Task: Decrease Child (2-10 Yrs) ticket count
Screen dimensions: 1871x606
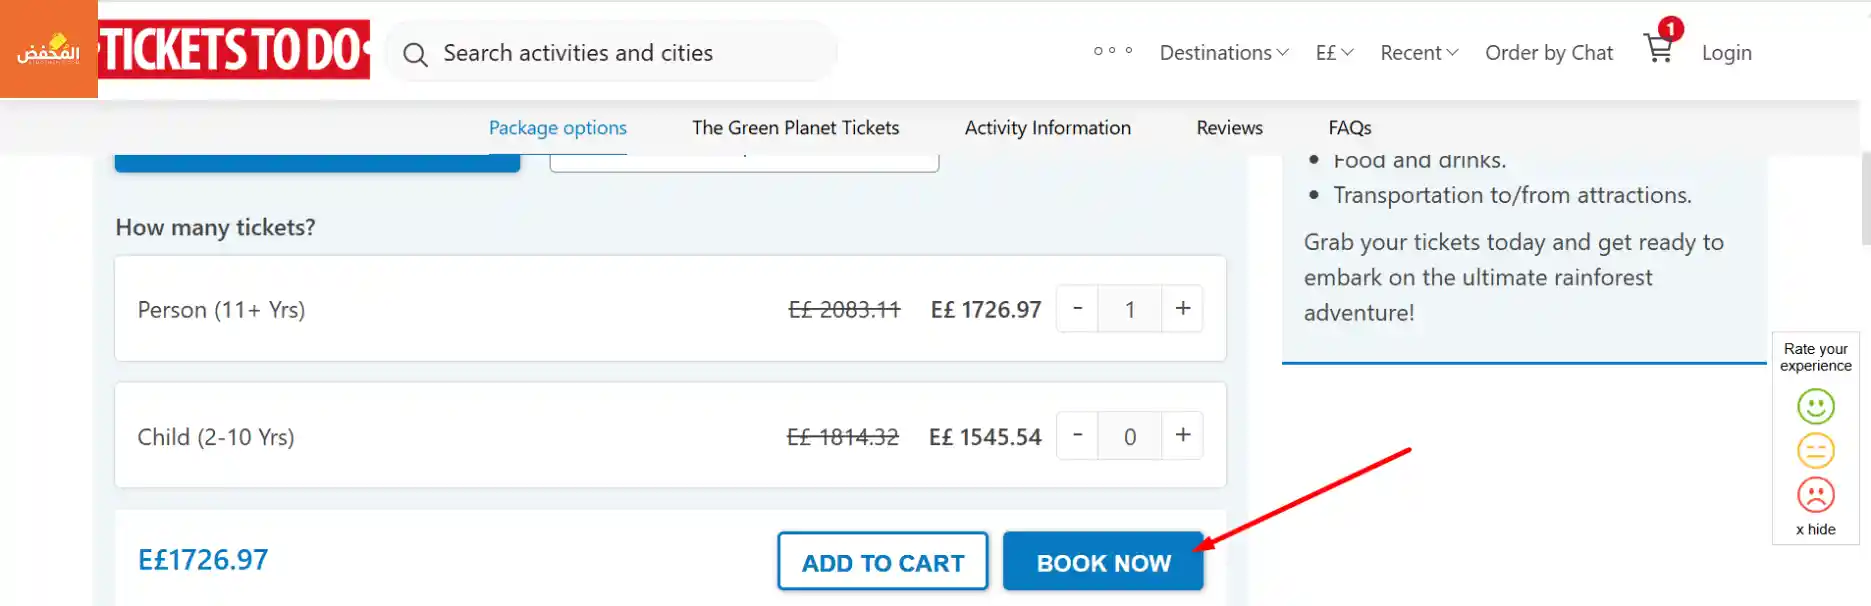Action: pos(1077,435)
